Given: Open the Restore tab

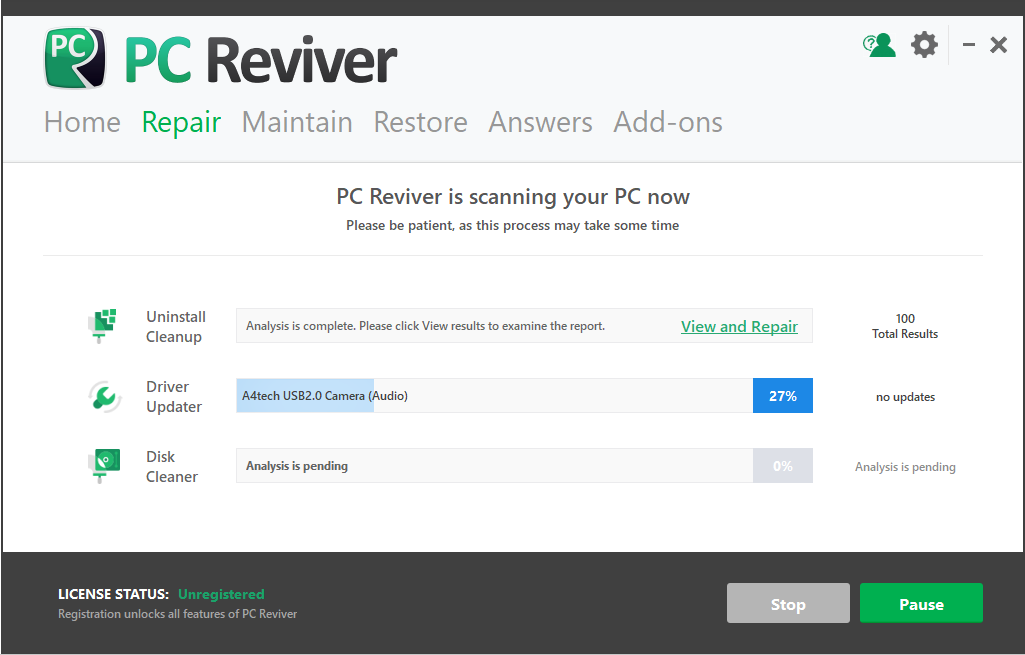Looking at the screenshot, I should point(420,122).
